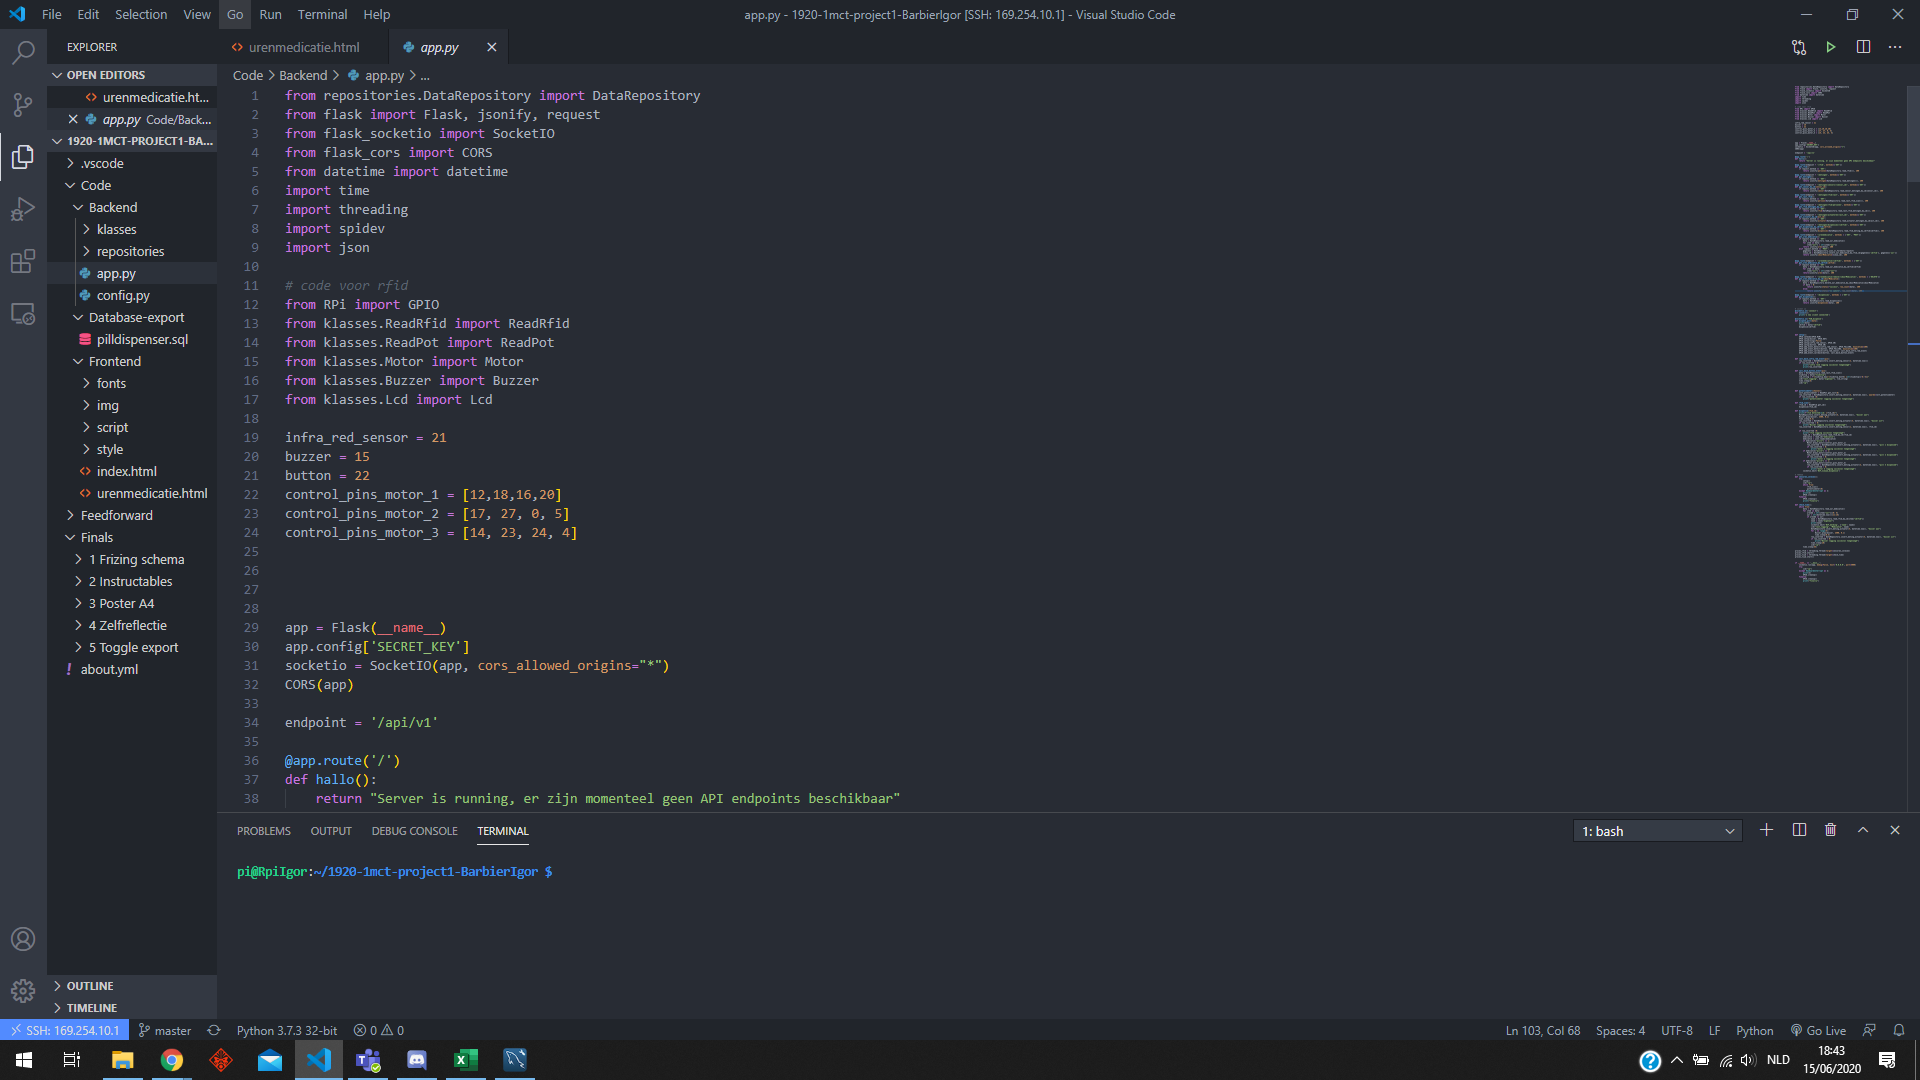The image size is (1920, 1080).
Task: Maximize the terminal panel size
Action: (1863, 830)
